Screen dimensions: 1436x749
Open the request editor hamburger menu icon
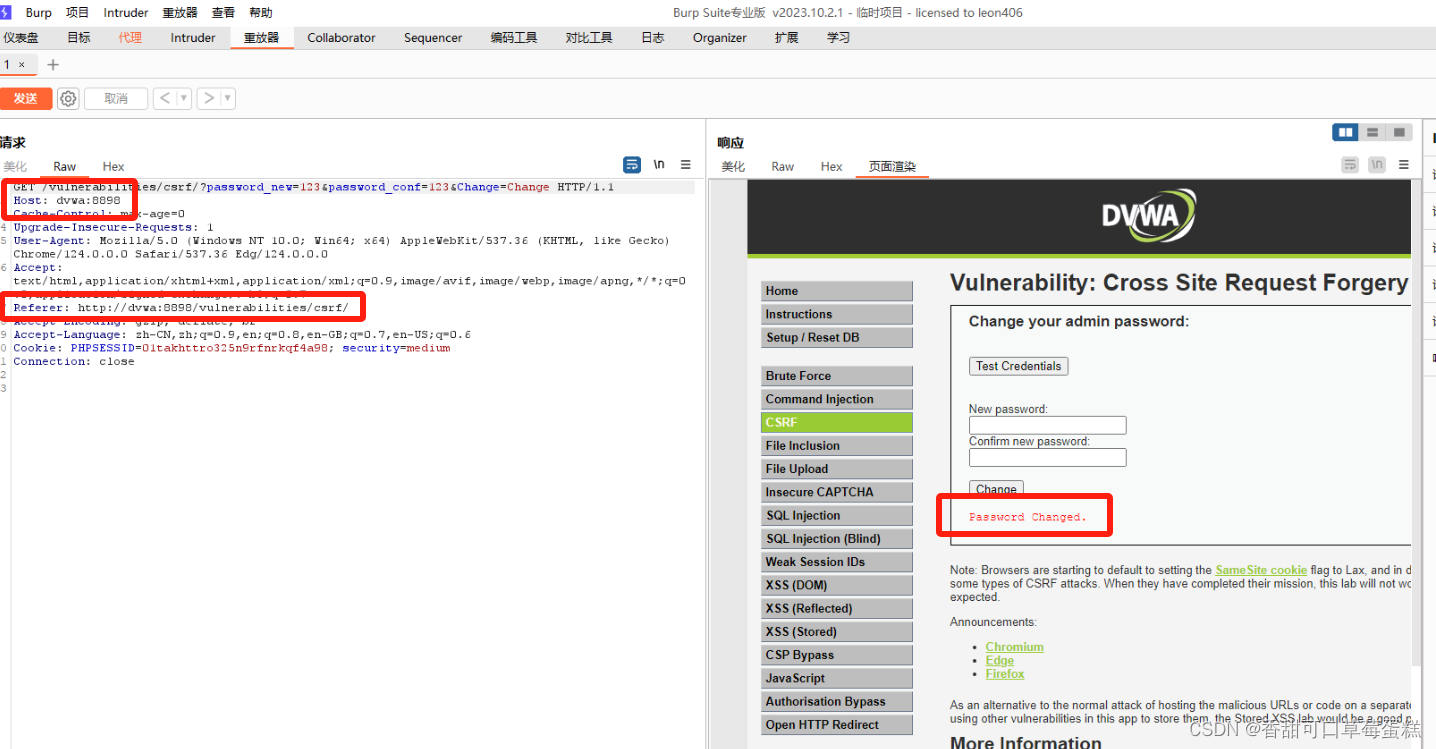[684, 165]
